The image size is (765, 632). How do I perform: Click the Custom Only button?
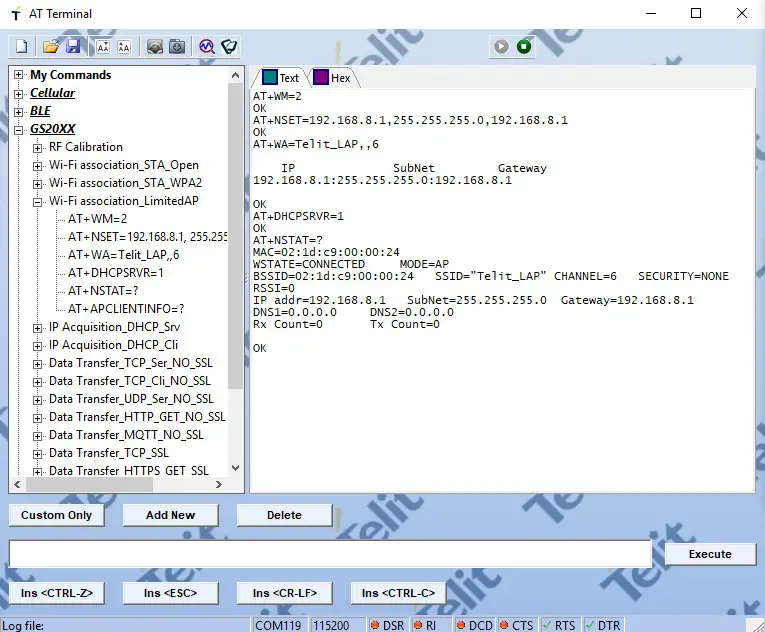(x=57, y=515)
